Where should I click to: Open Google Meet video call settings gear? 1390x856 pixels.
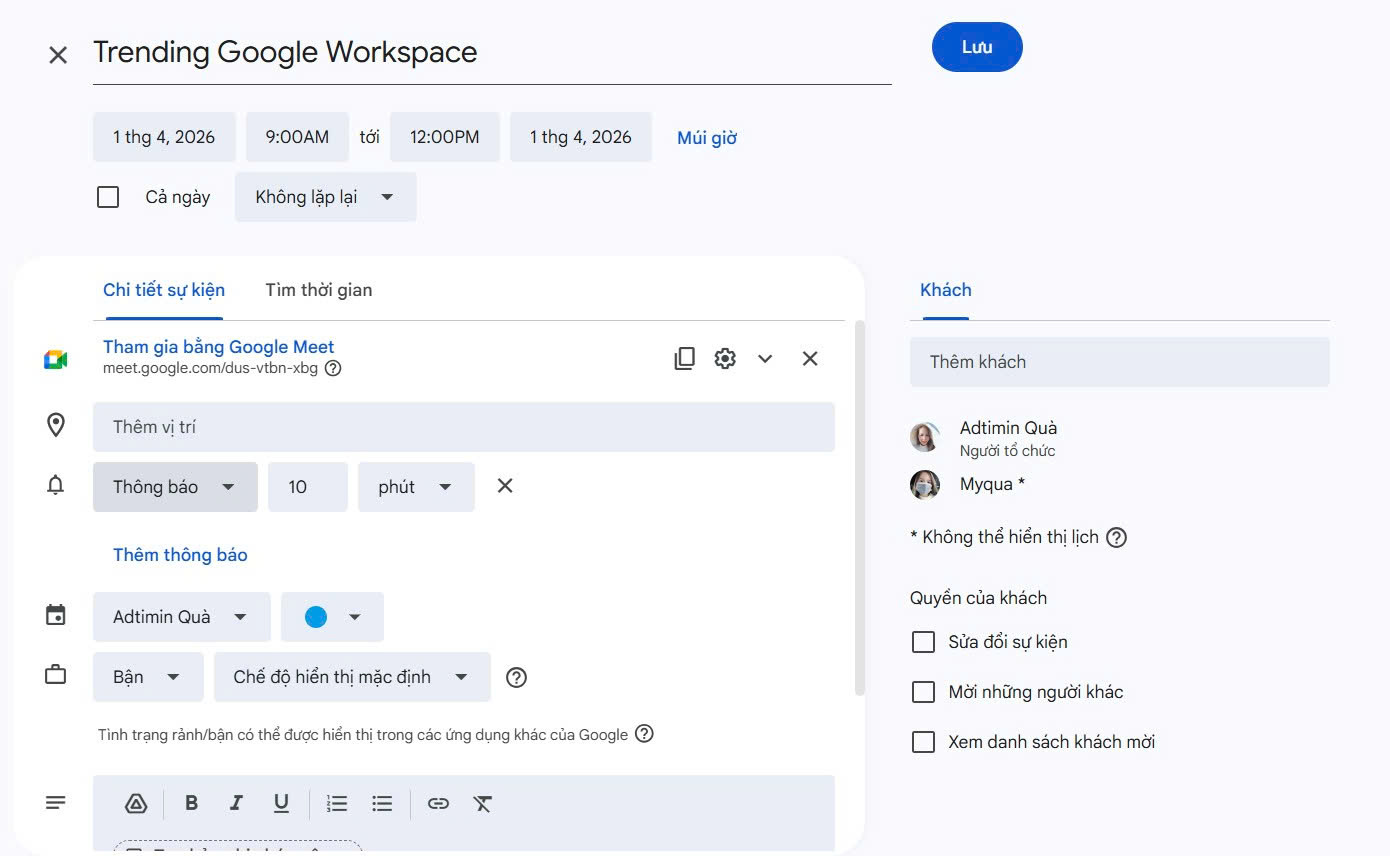coord(725,358)
